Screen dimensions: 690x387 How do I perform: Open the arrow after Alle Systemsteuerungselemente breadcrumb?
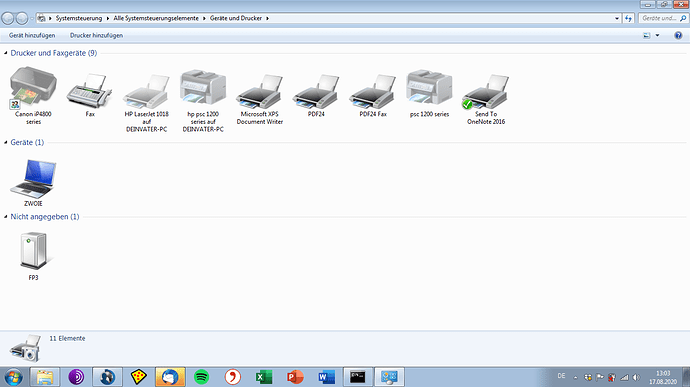[x=204, y=18]
